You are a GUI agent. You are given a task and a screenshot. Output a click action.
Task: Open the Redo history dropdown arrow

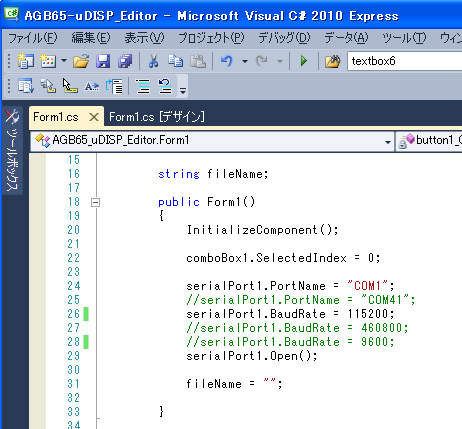coord(280,61)
